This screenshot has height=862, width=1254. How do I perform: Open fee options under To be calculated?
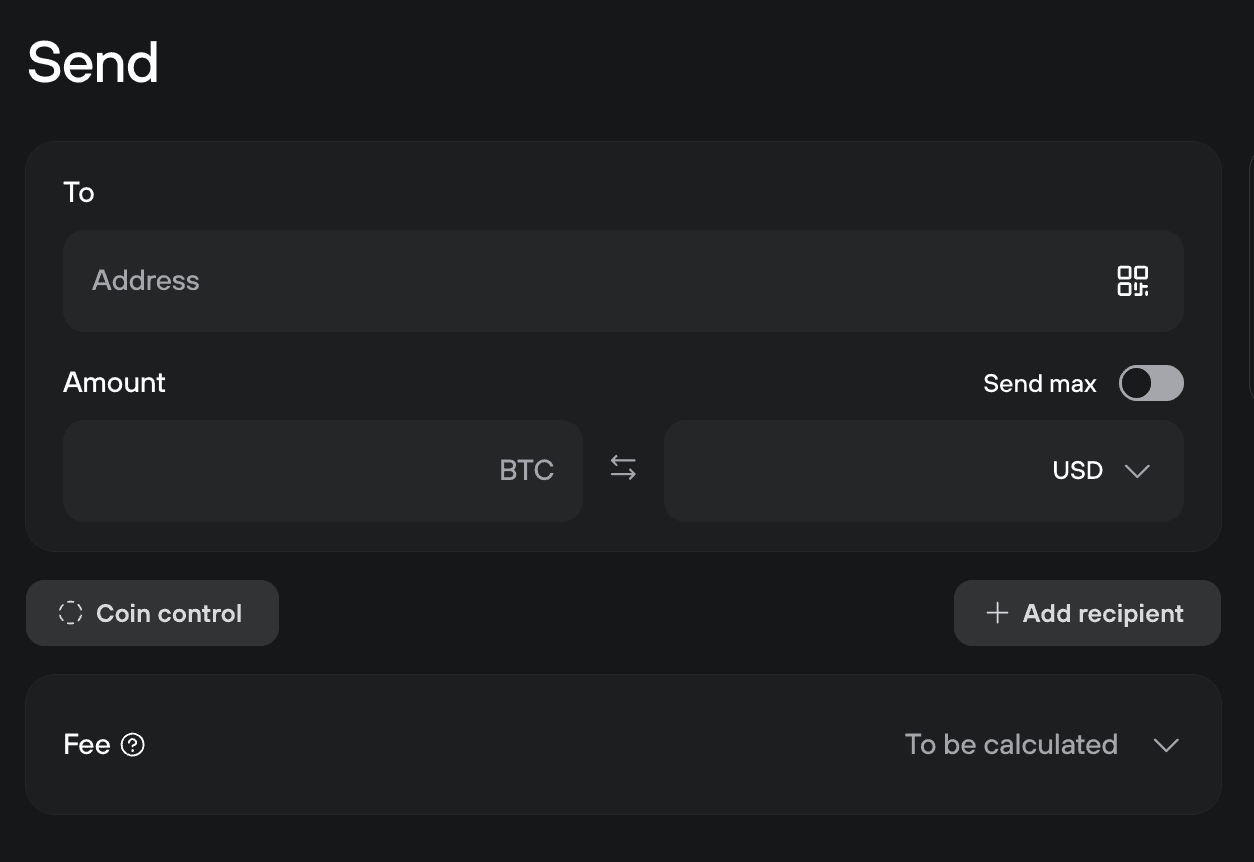coord(1011,744)
